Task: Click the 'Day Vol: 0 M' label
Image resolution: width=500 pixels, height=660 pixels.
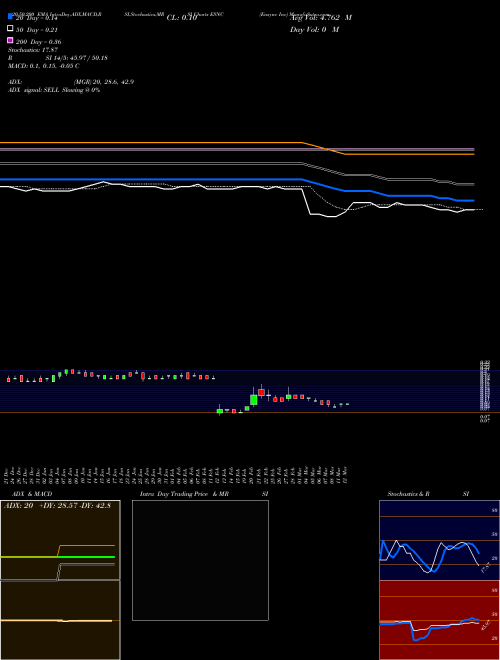Action: [314, 29]
